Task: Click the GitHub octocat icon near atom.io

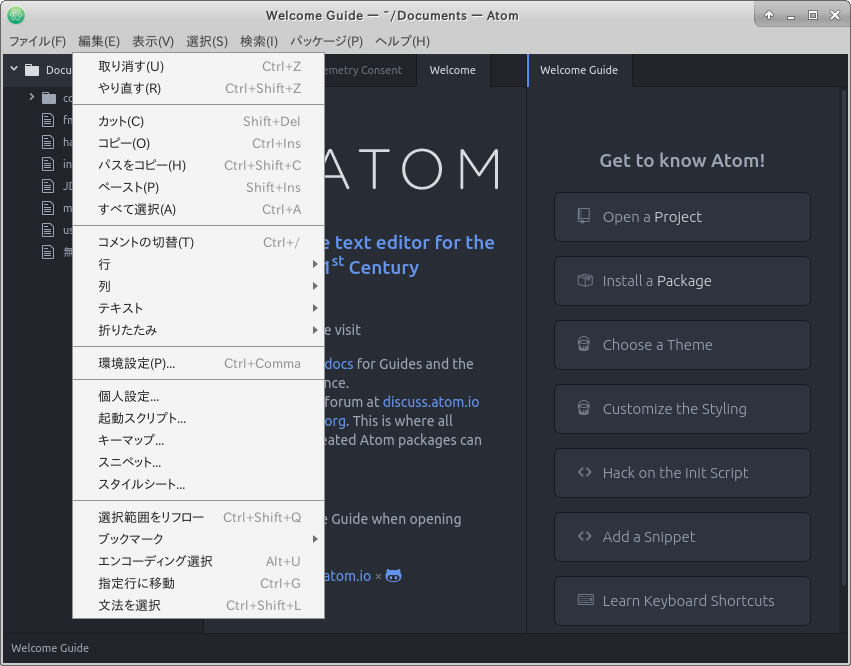Action: [393, 576]
